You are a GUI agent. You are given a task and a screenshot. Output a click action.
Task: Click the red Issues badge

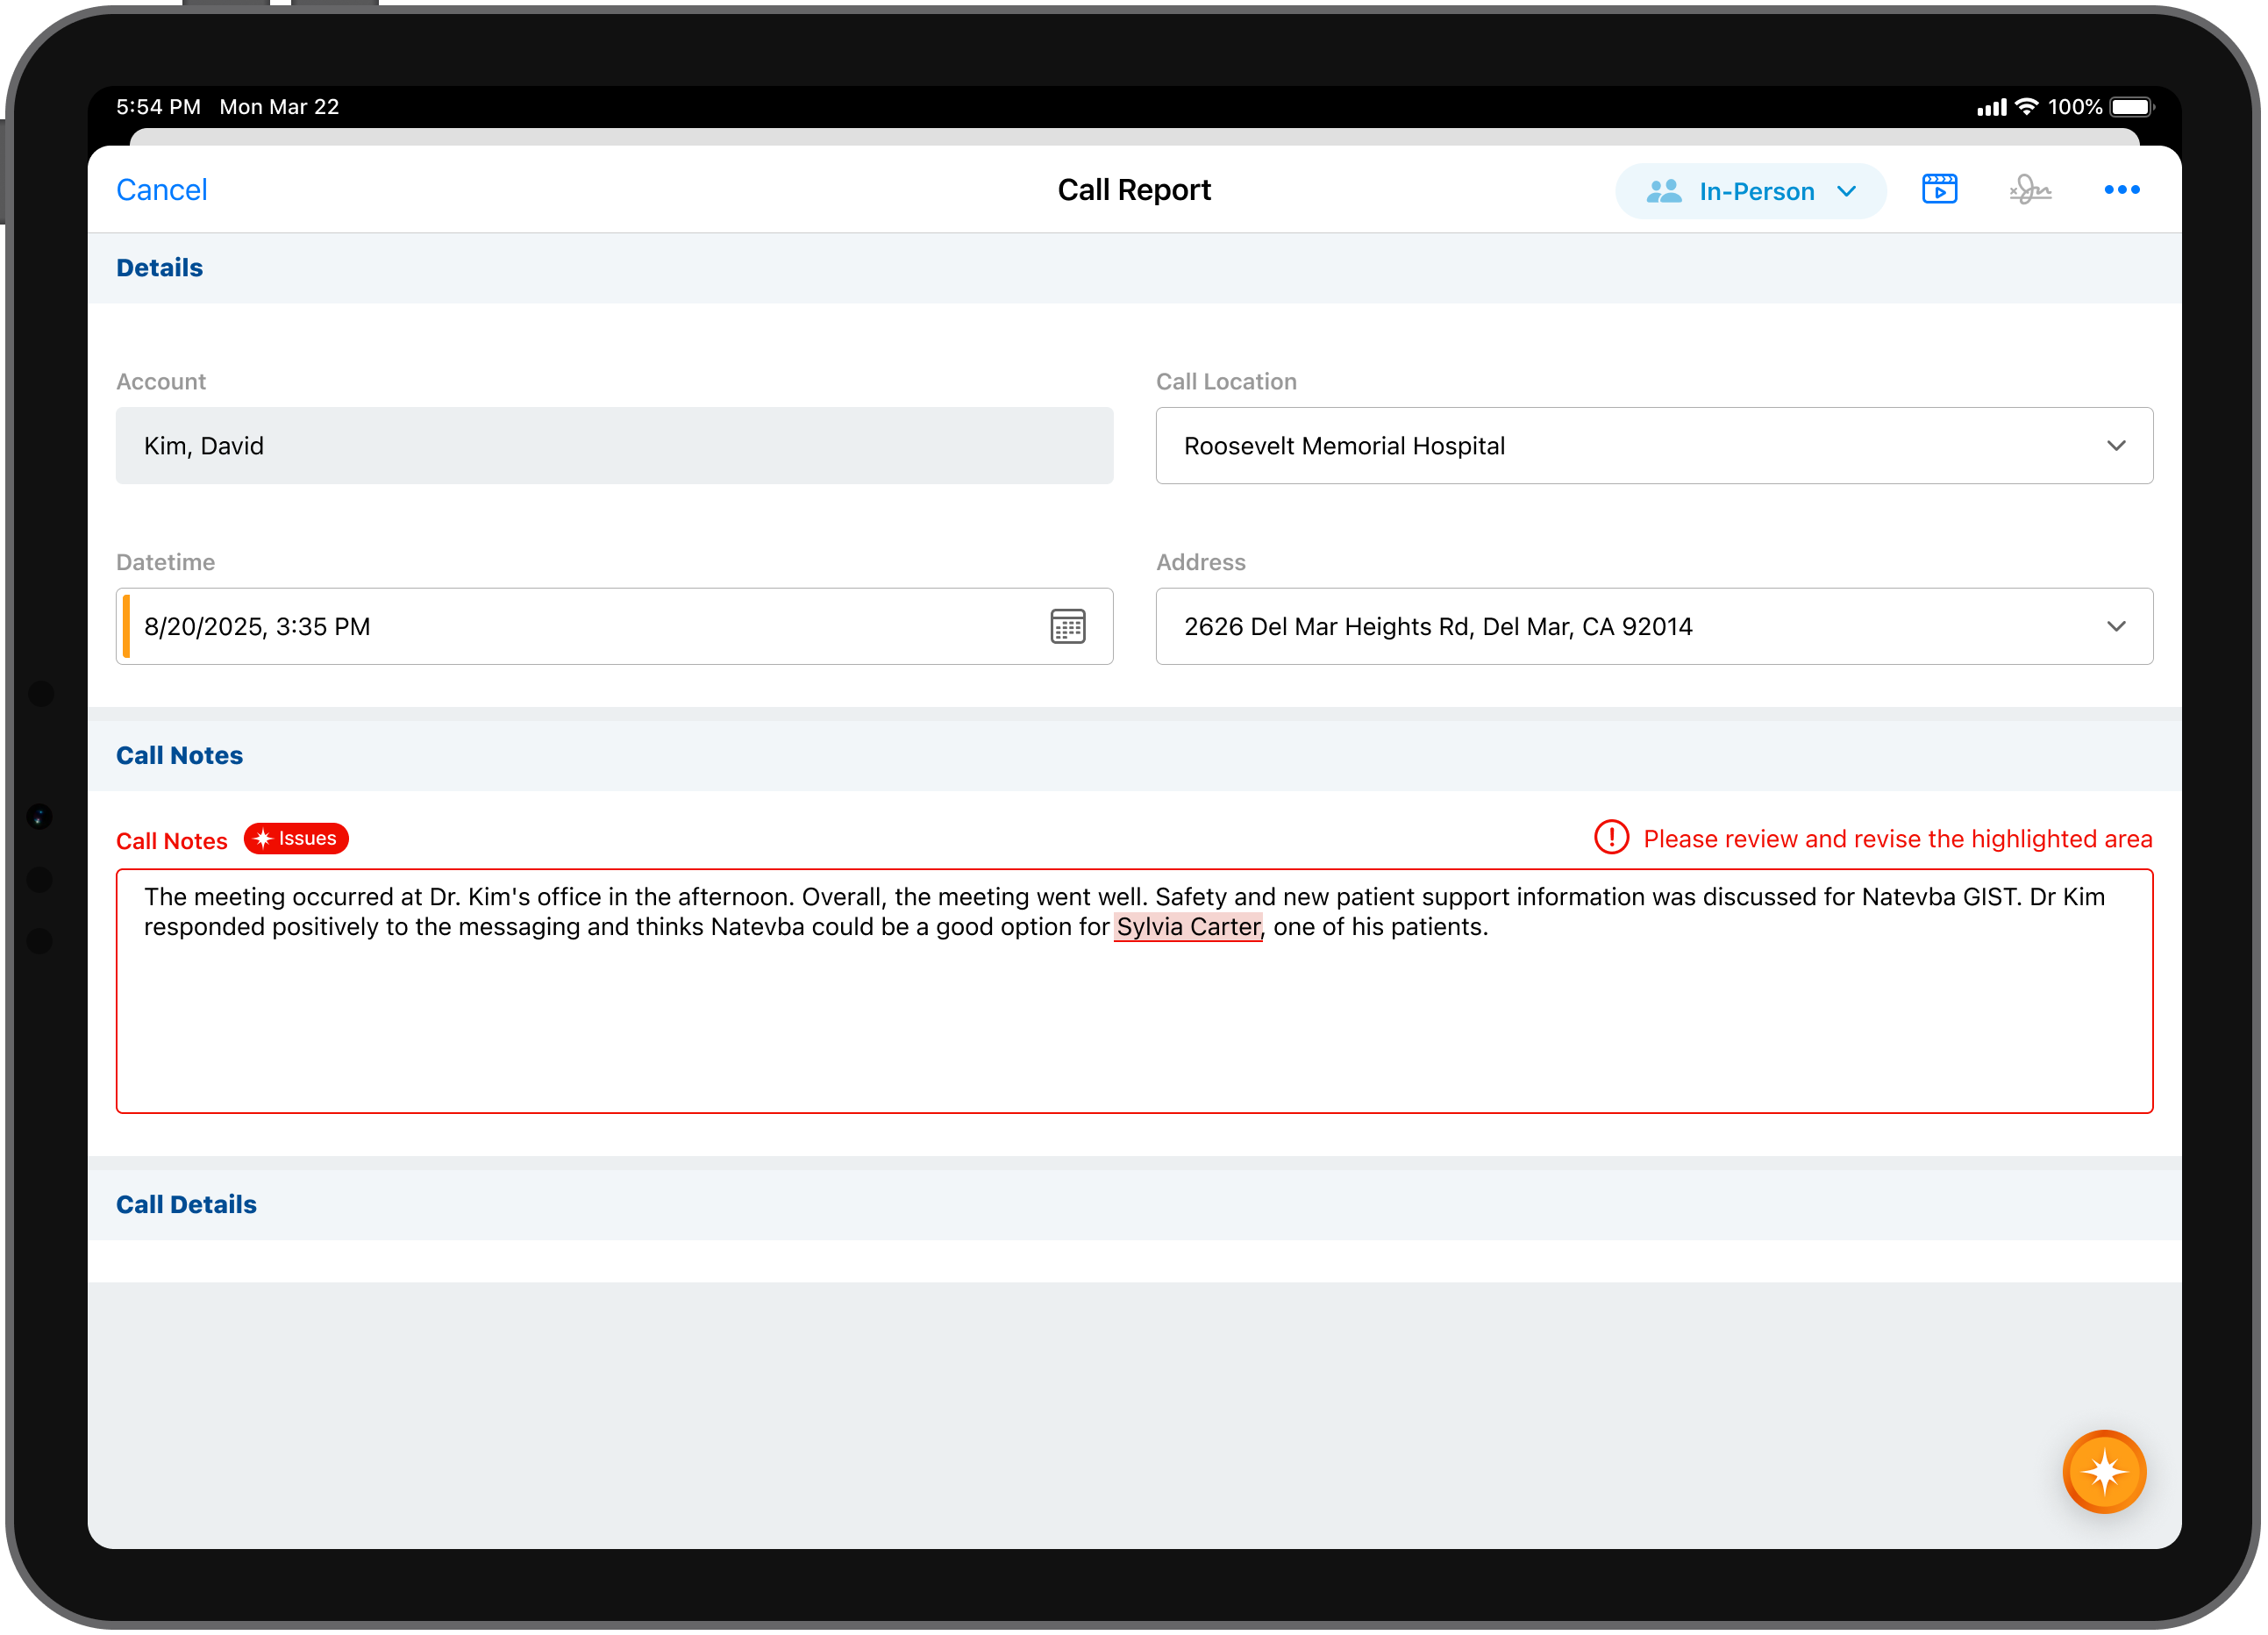tap(296, 838)
